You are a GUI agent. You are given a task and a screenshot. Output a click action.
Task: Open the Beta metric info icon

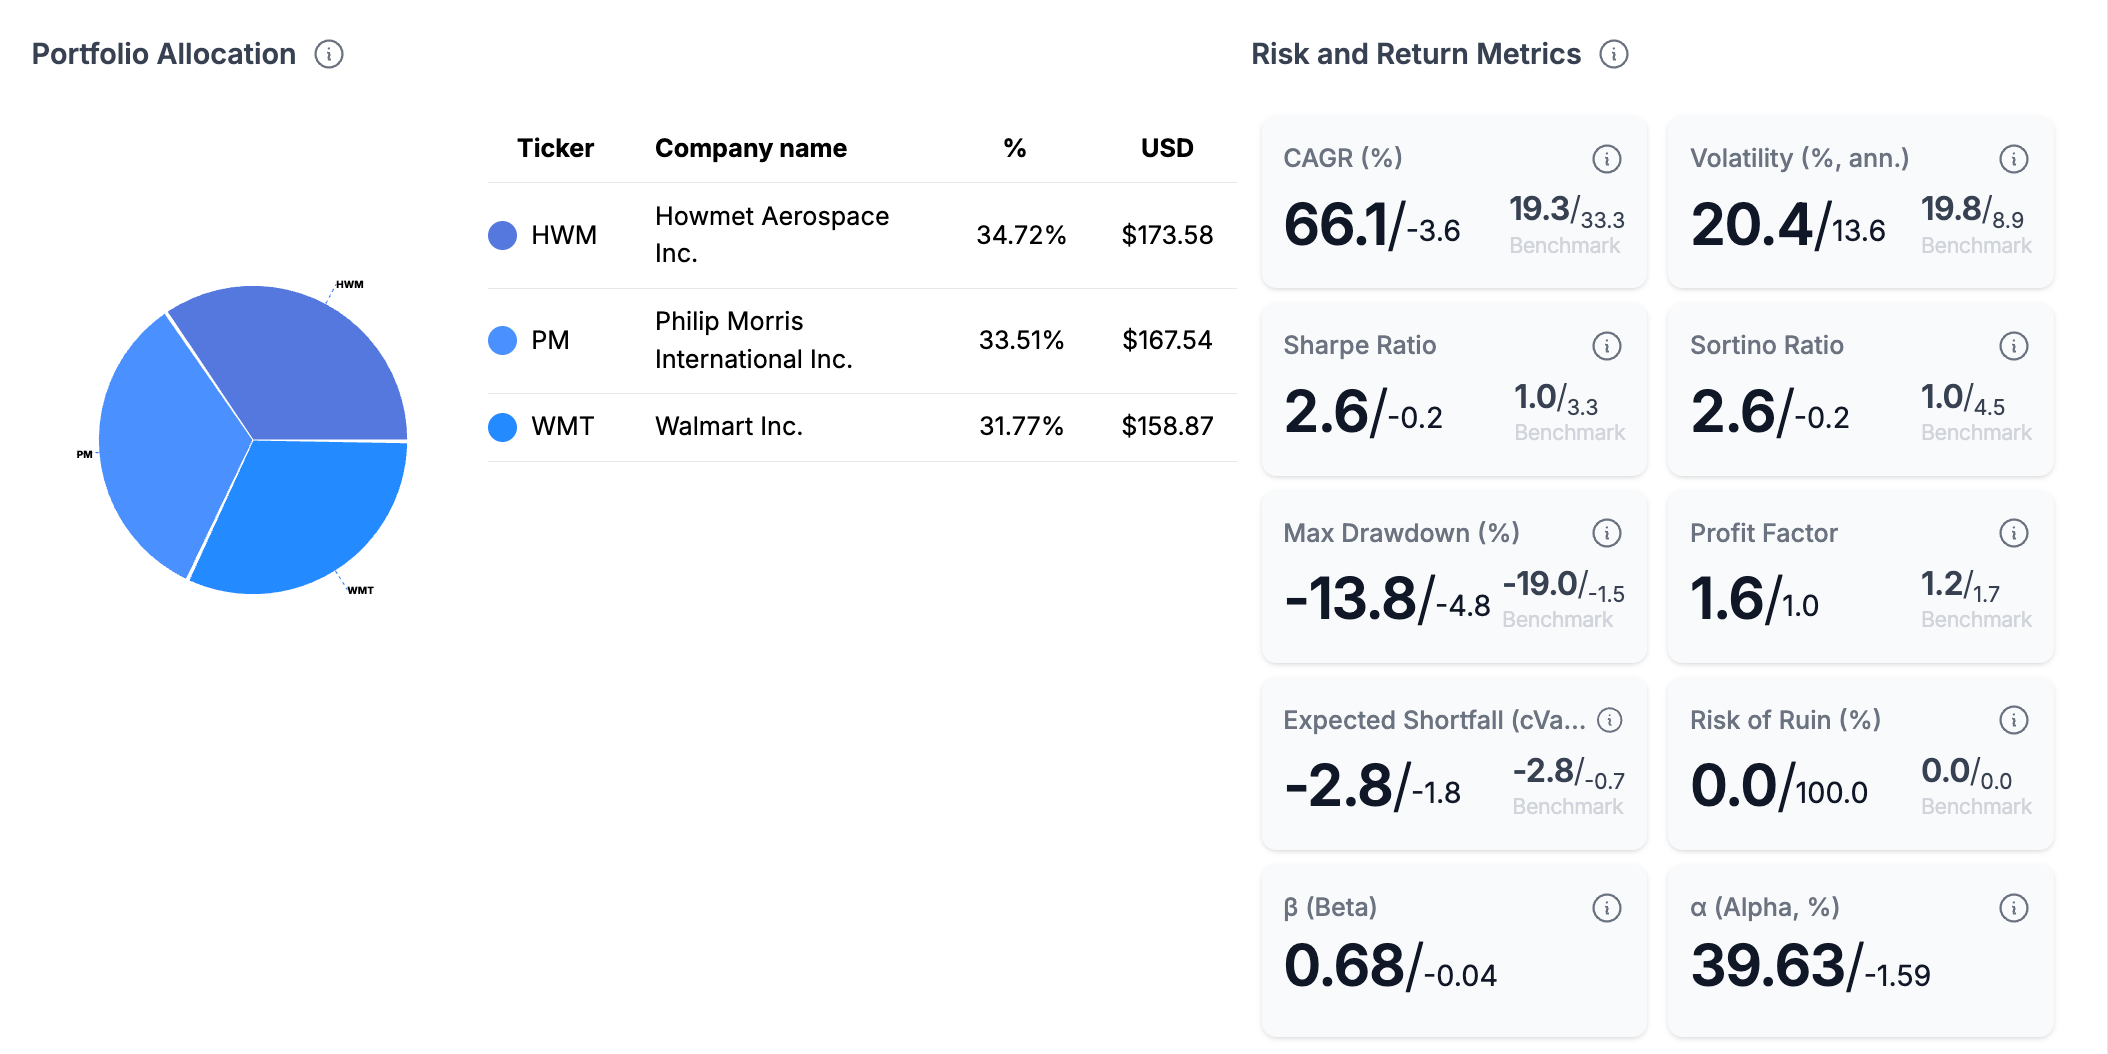1606,908
